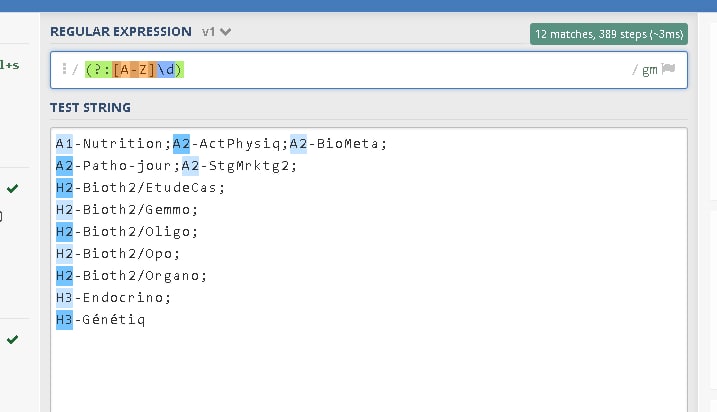Open the regex flags via the flag icon
Screen dimensions: 717x412
pyautogui.click(x=668, y=69)
